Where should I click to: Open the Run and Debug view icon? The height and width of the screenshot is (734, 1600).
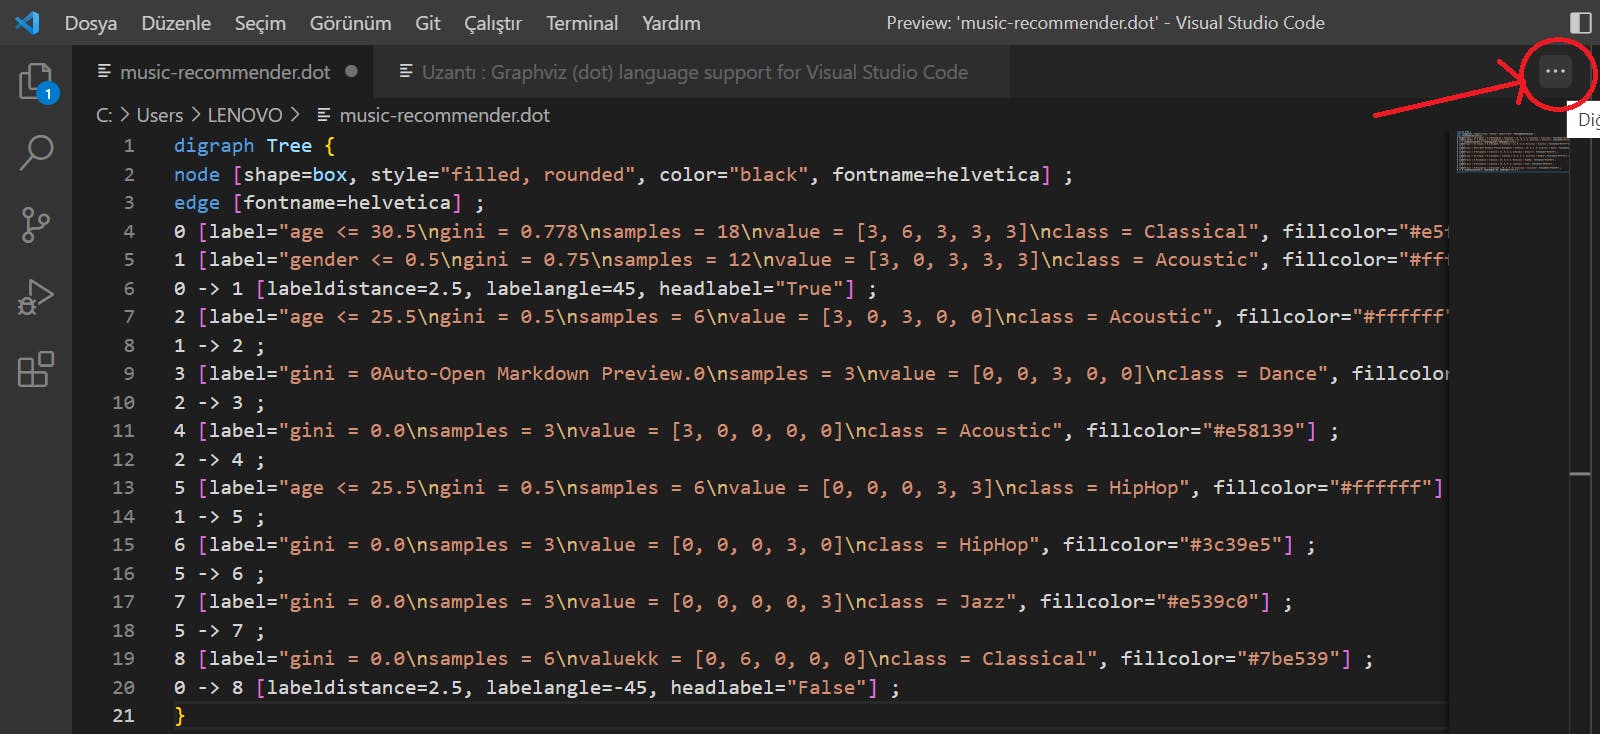pyautogui.click(x=36, y=297)
